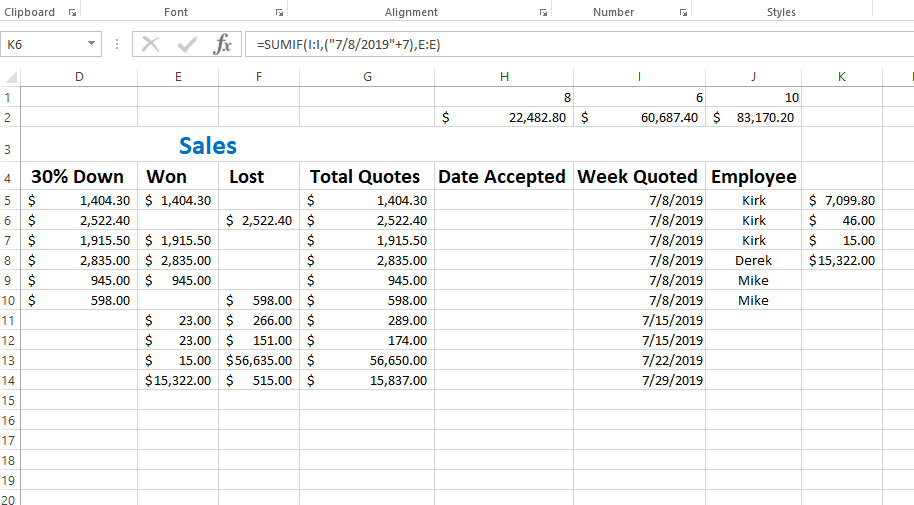Select cell J1 containing 10
Image resolution: width=914 pixels, height=505 pixels.
click(x=754, y=97)
